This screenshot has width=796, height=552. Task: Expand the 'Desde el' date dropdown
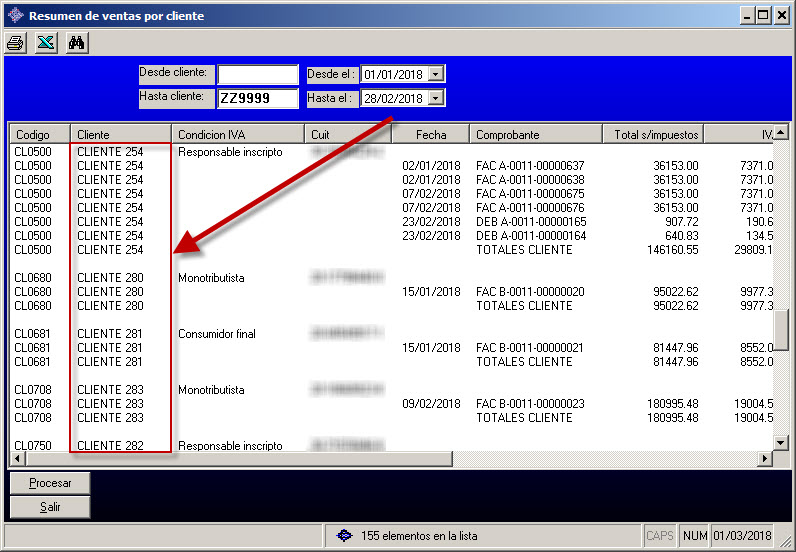(x=436, y=74)
